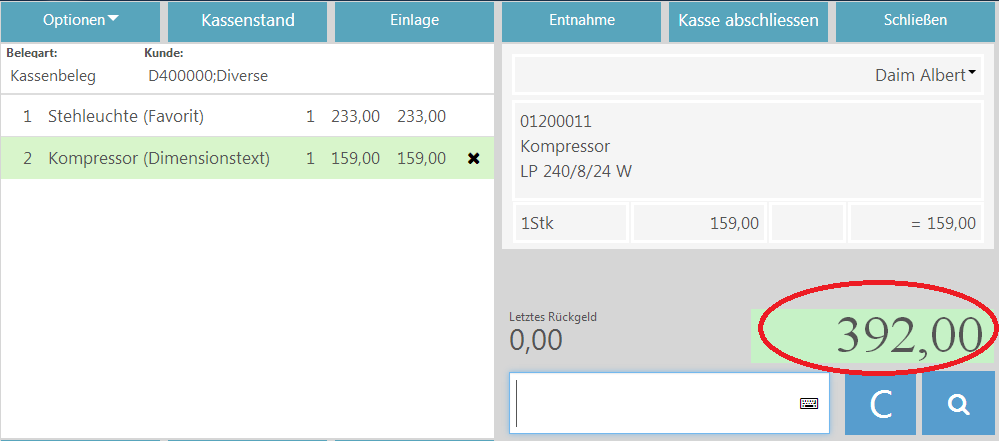Remove the Kompressor line with the X icon
Image resolution: width=999 pixels, height=441 pixels.
coord(474,159)
